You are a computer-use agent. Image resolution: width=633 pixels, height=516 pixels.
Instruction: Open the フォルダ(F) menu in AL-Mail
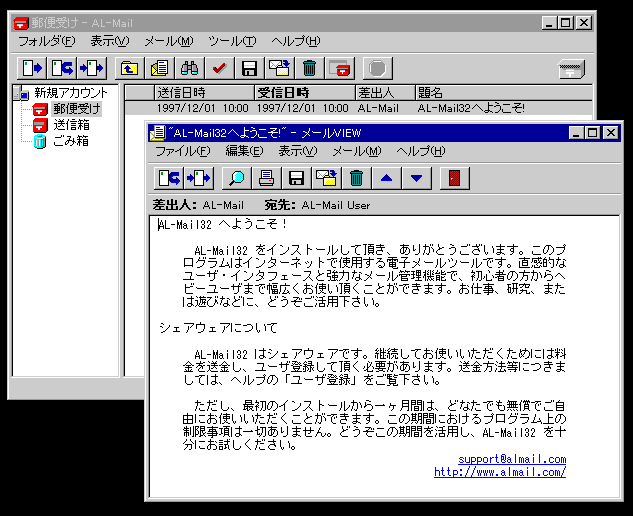click(x=47, y=41)
